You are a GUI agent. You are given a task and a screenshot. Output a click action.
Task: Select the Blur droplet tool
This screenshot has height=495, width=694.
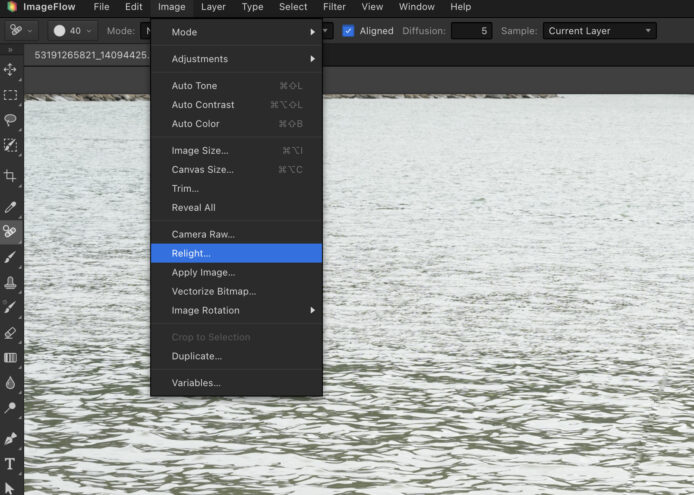coord(10,383)
